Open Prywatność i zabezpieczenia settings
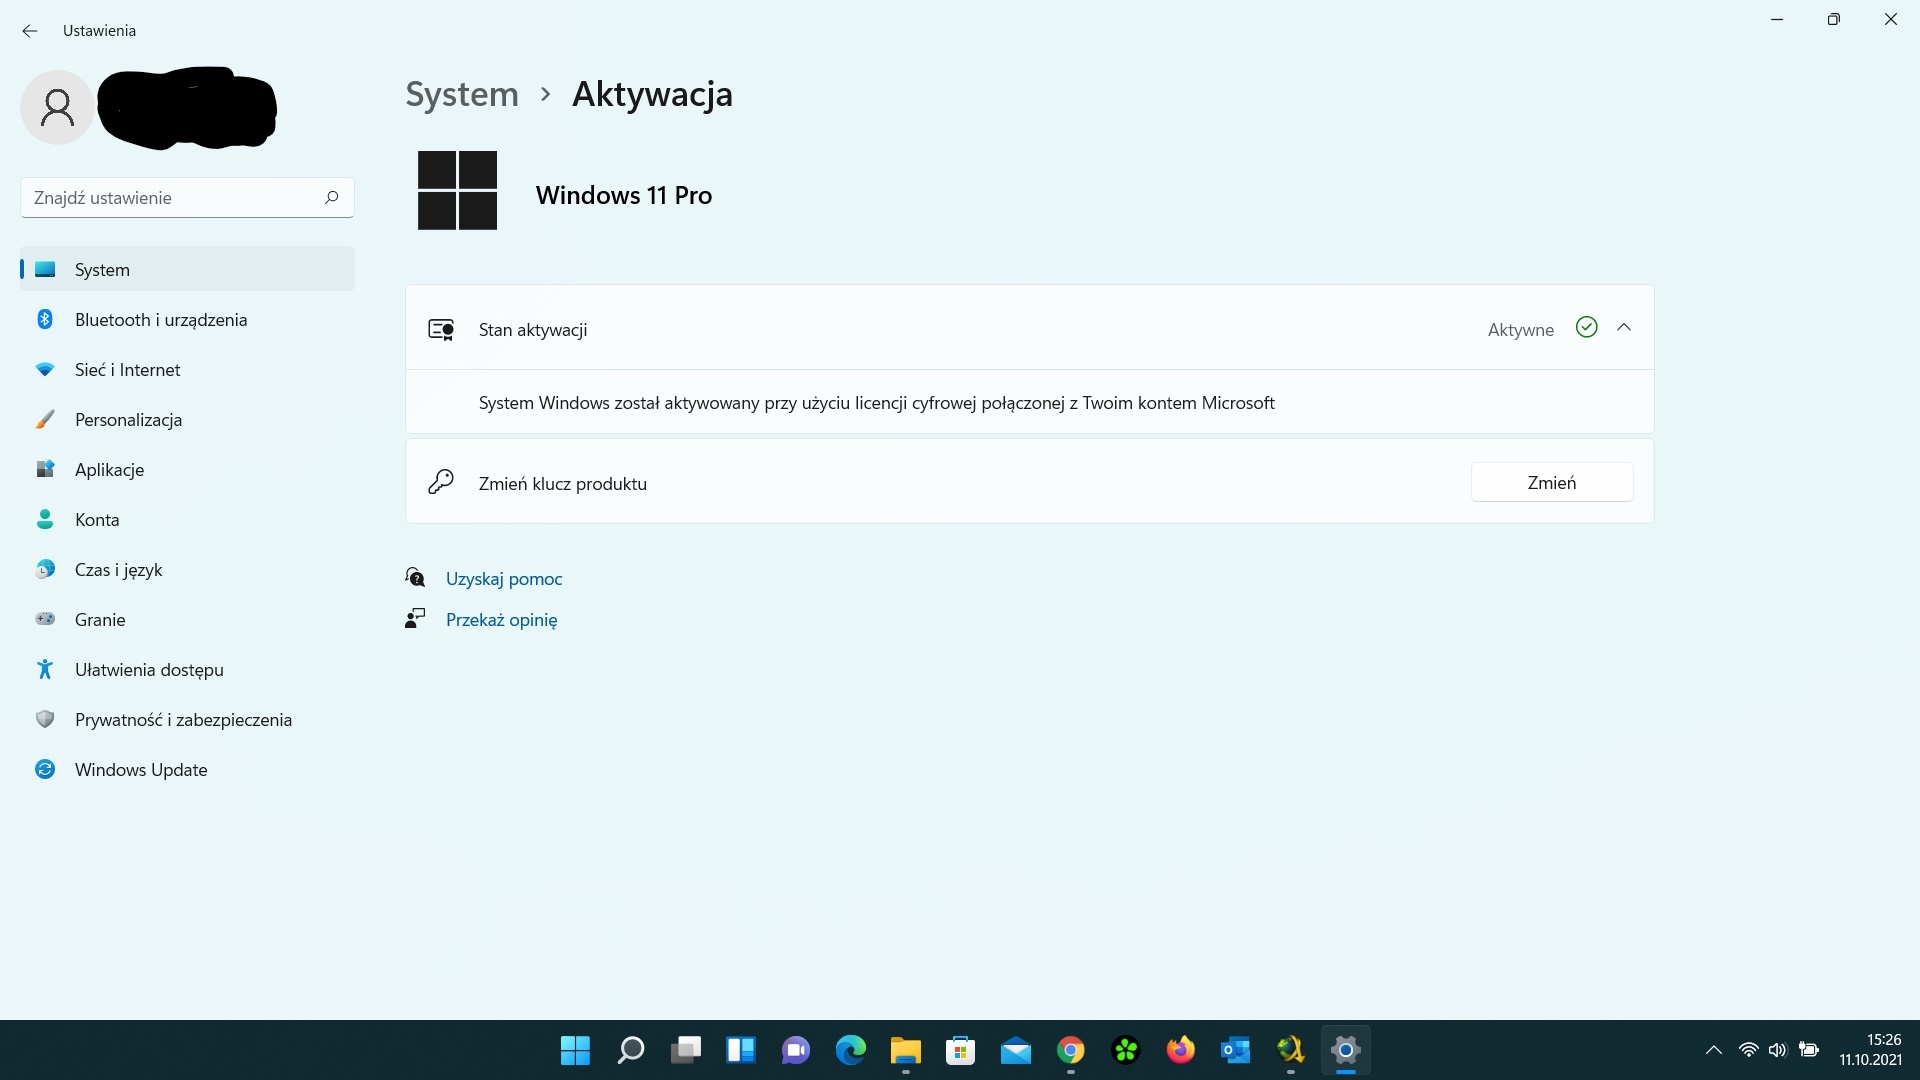The height and width of the screenshot is (1080, 1920). tap(187, 719)
